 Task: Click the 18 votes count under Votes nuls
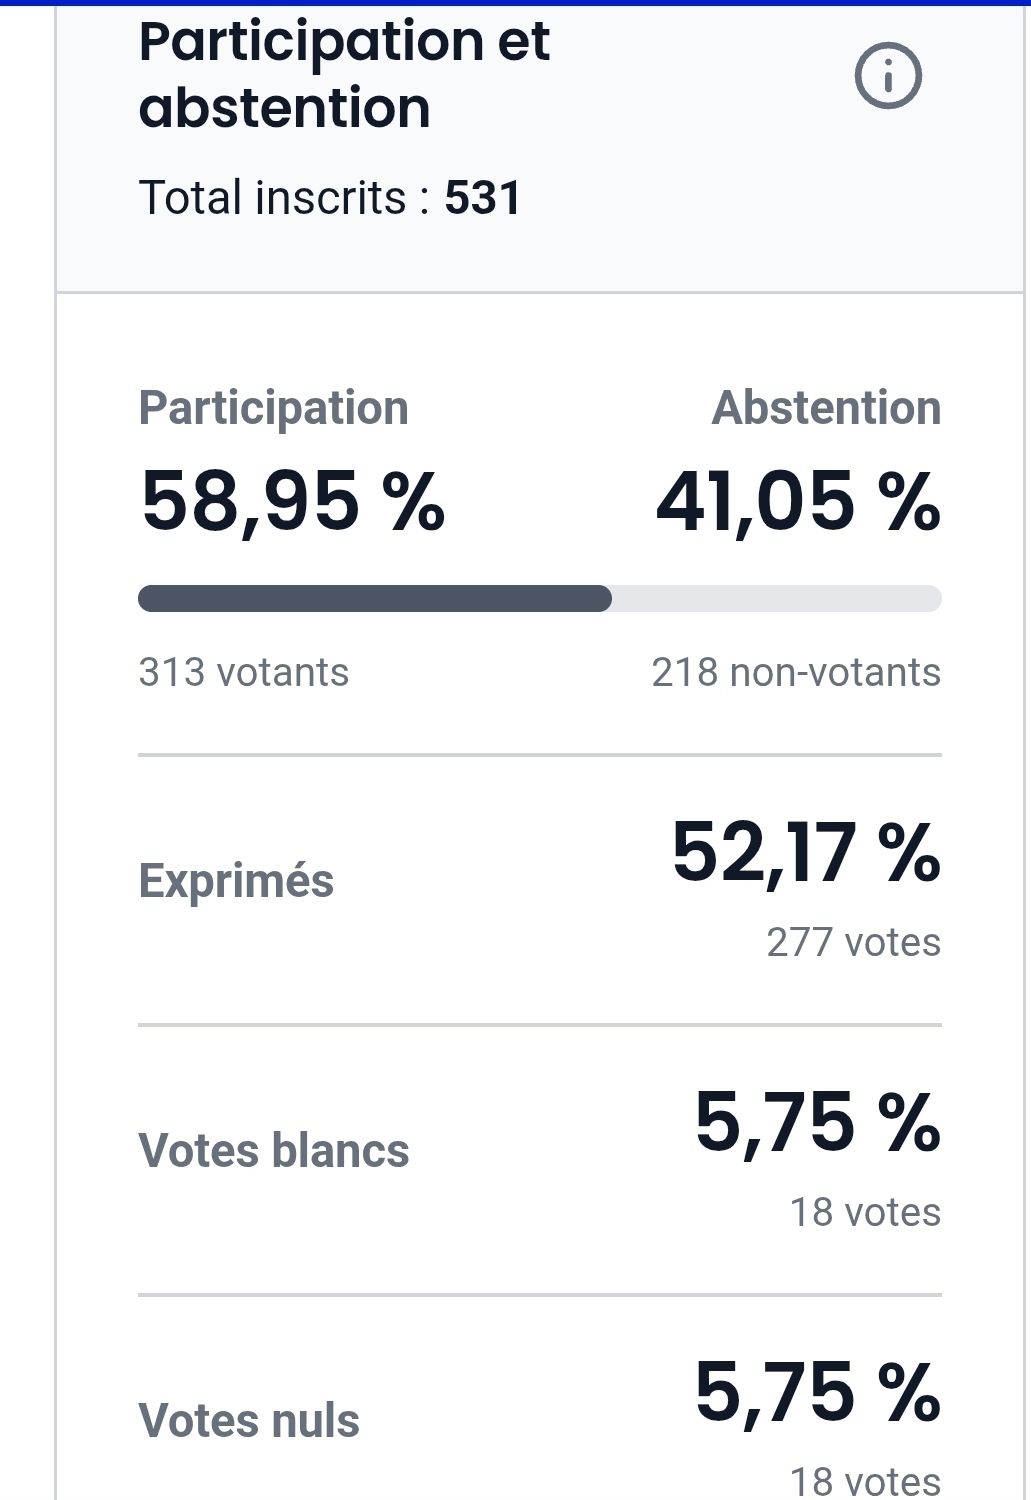[x=865, y=1481]
